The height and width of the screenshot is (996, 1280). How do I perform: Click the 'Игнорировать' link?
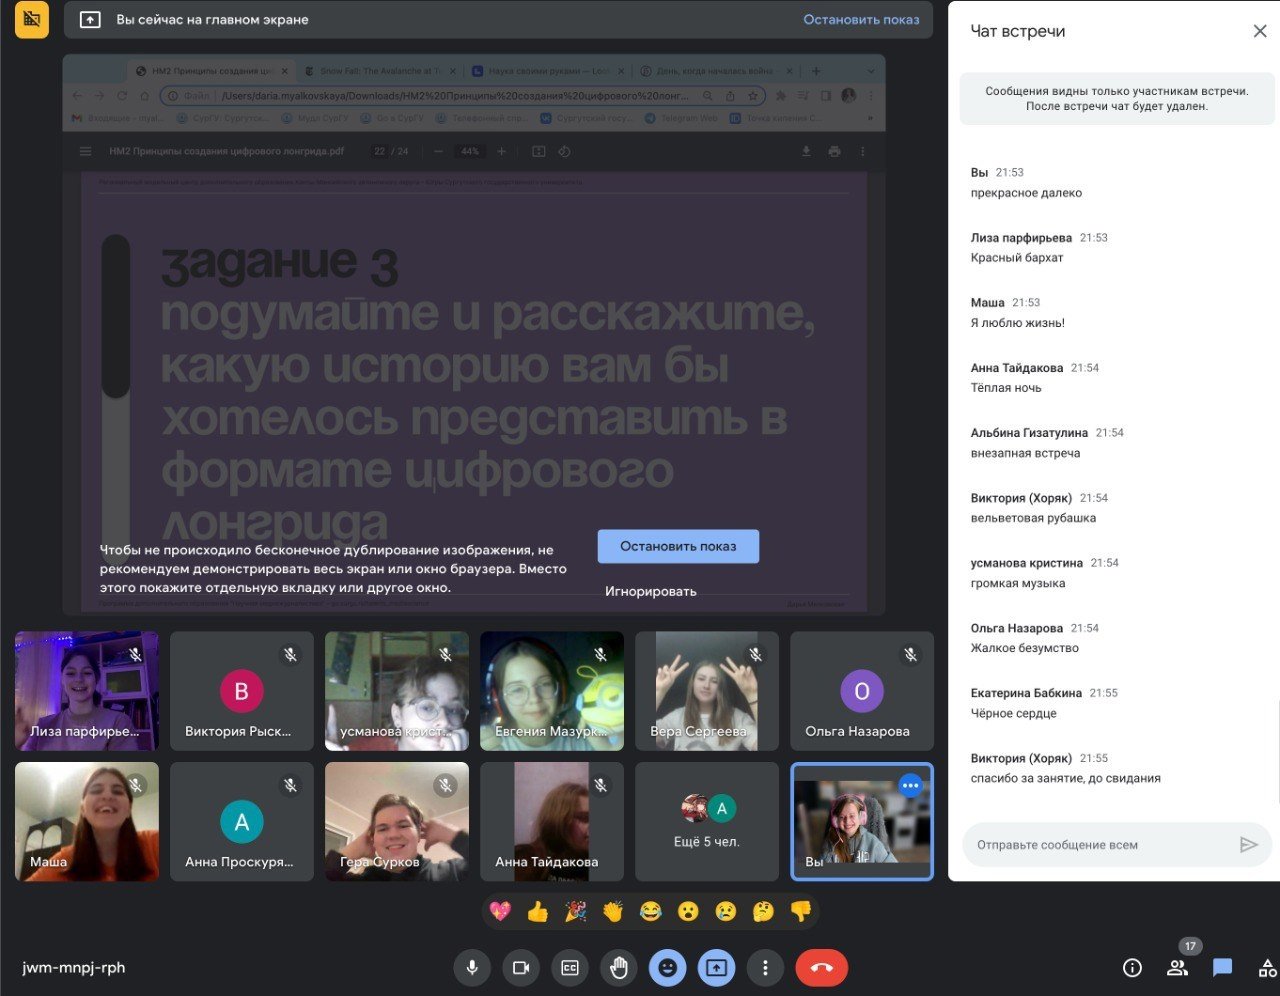click(x=650, y=592)
